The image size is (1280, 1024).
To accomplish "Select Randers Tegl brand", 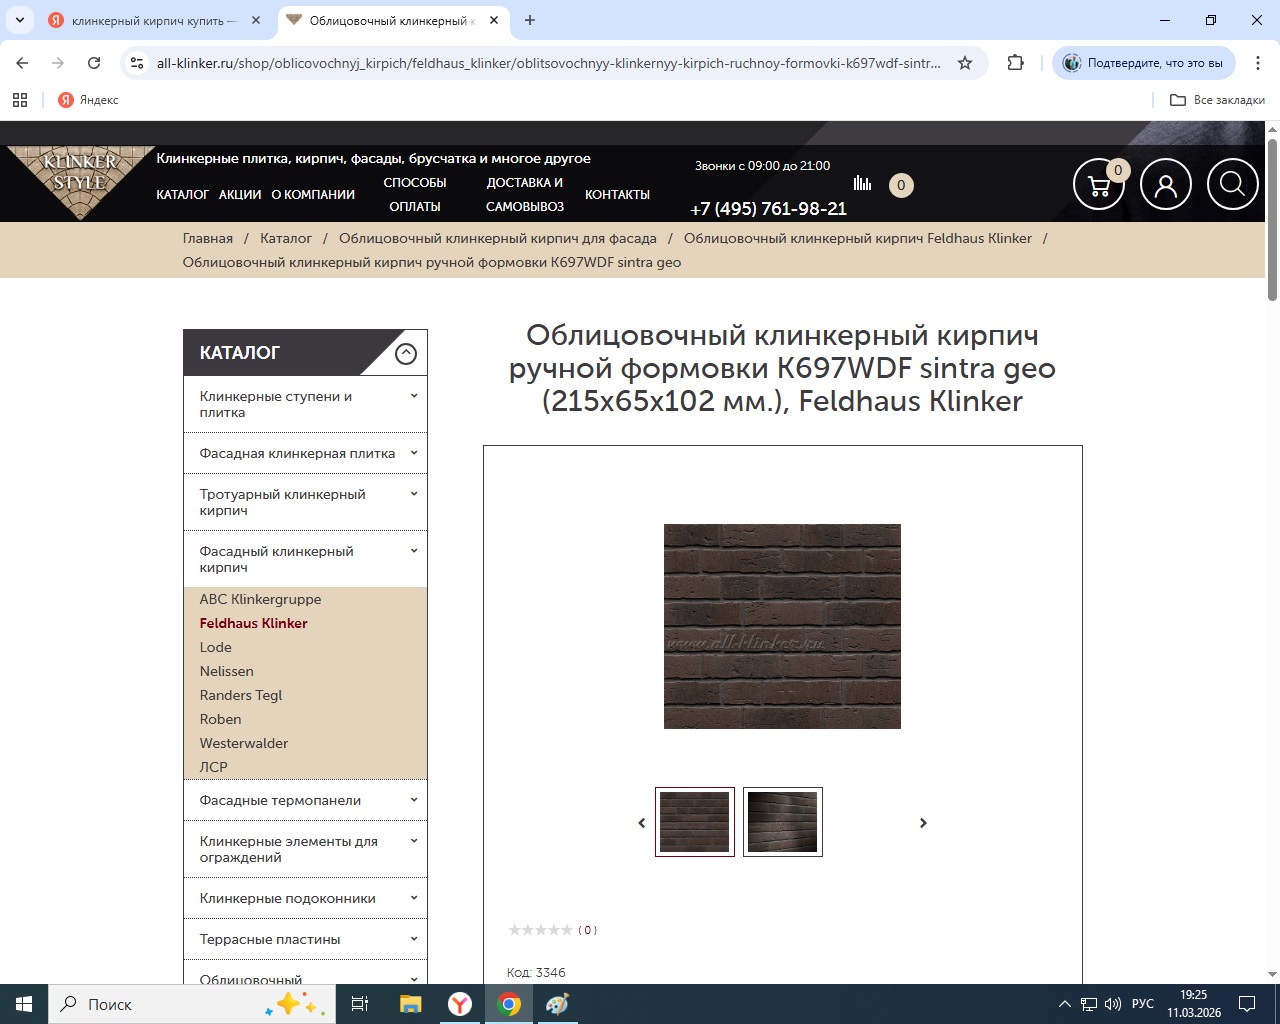I will (x=241, y=695).
